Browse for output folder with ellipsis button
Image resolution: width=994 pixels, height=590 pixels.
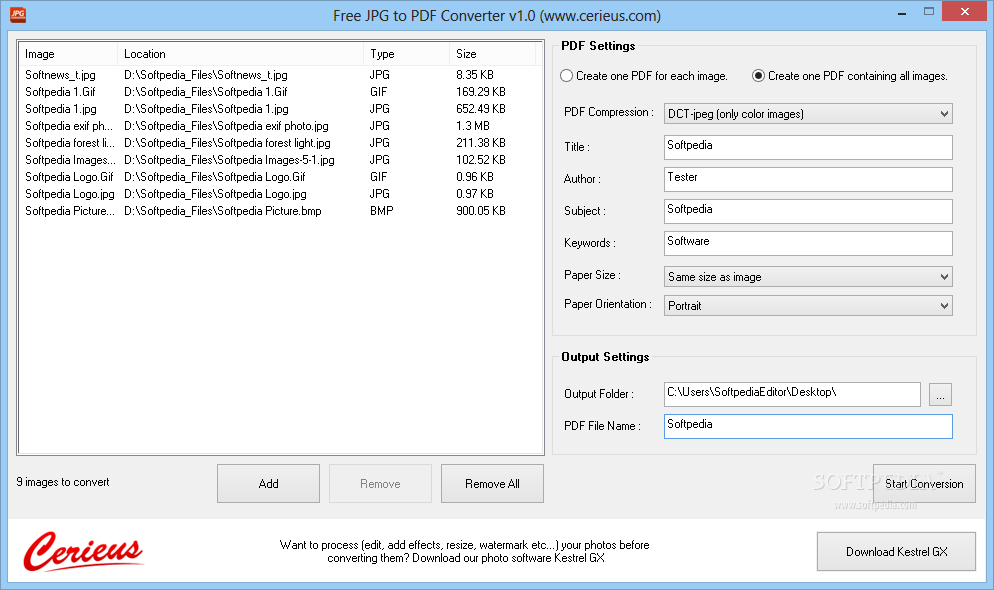(x=940, y=394)
